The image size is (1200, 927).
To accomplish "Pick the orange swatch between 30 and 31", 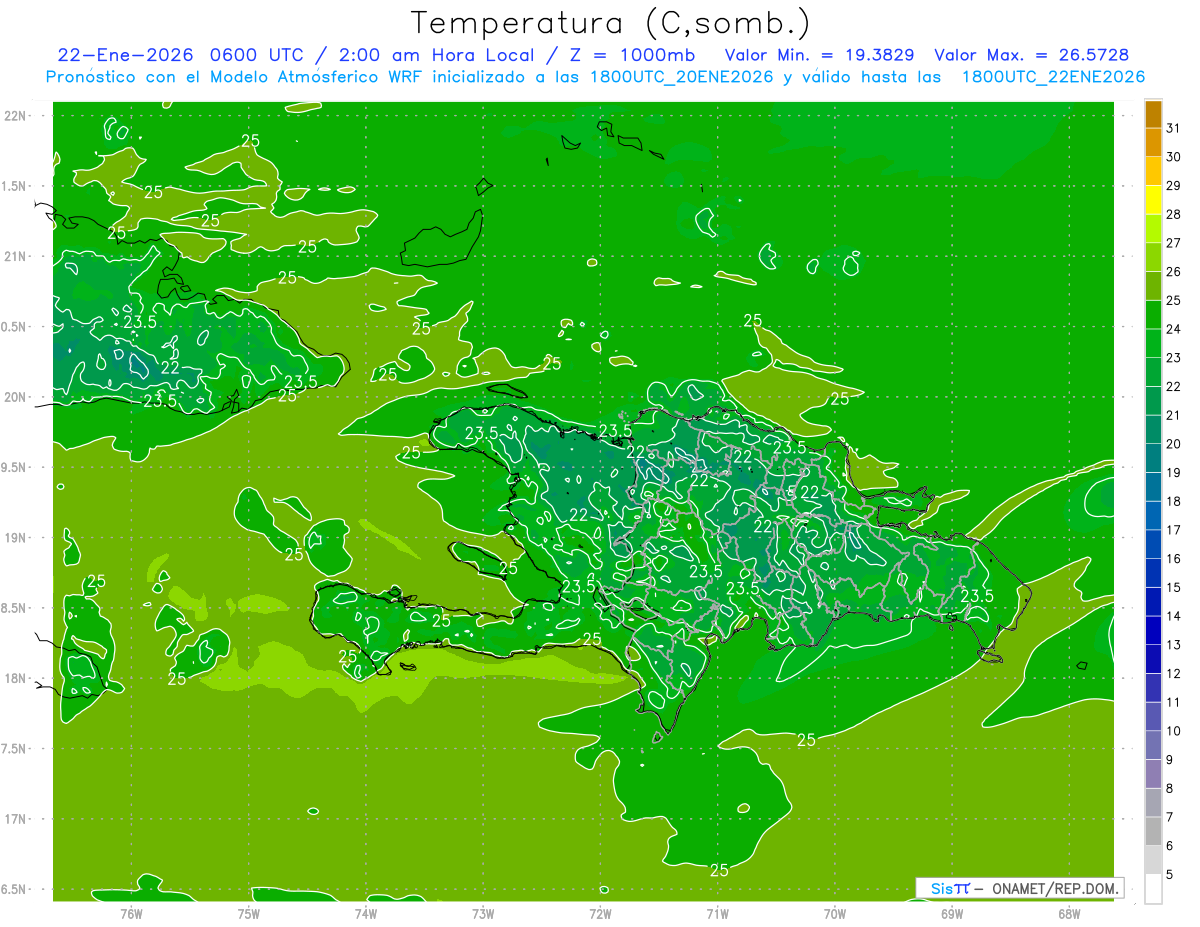I will (1153, 142).
